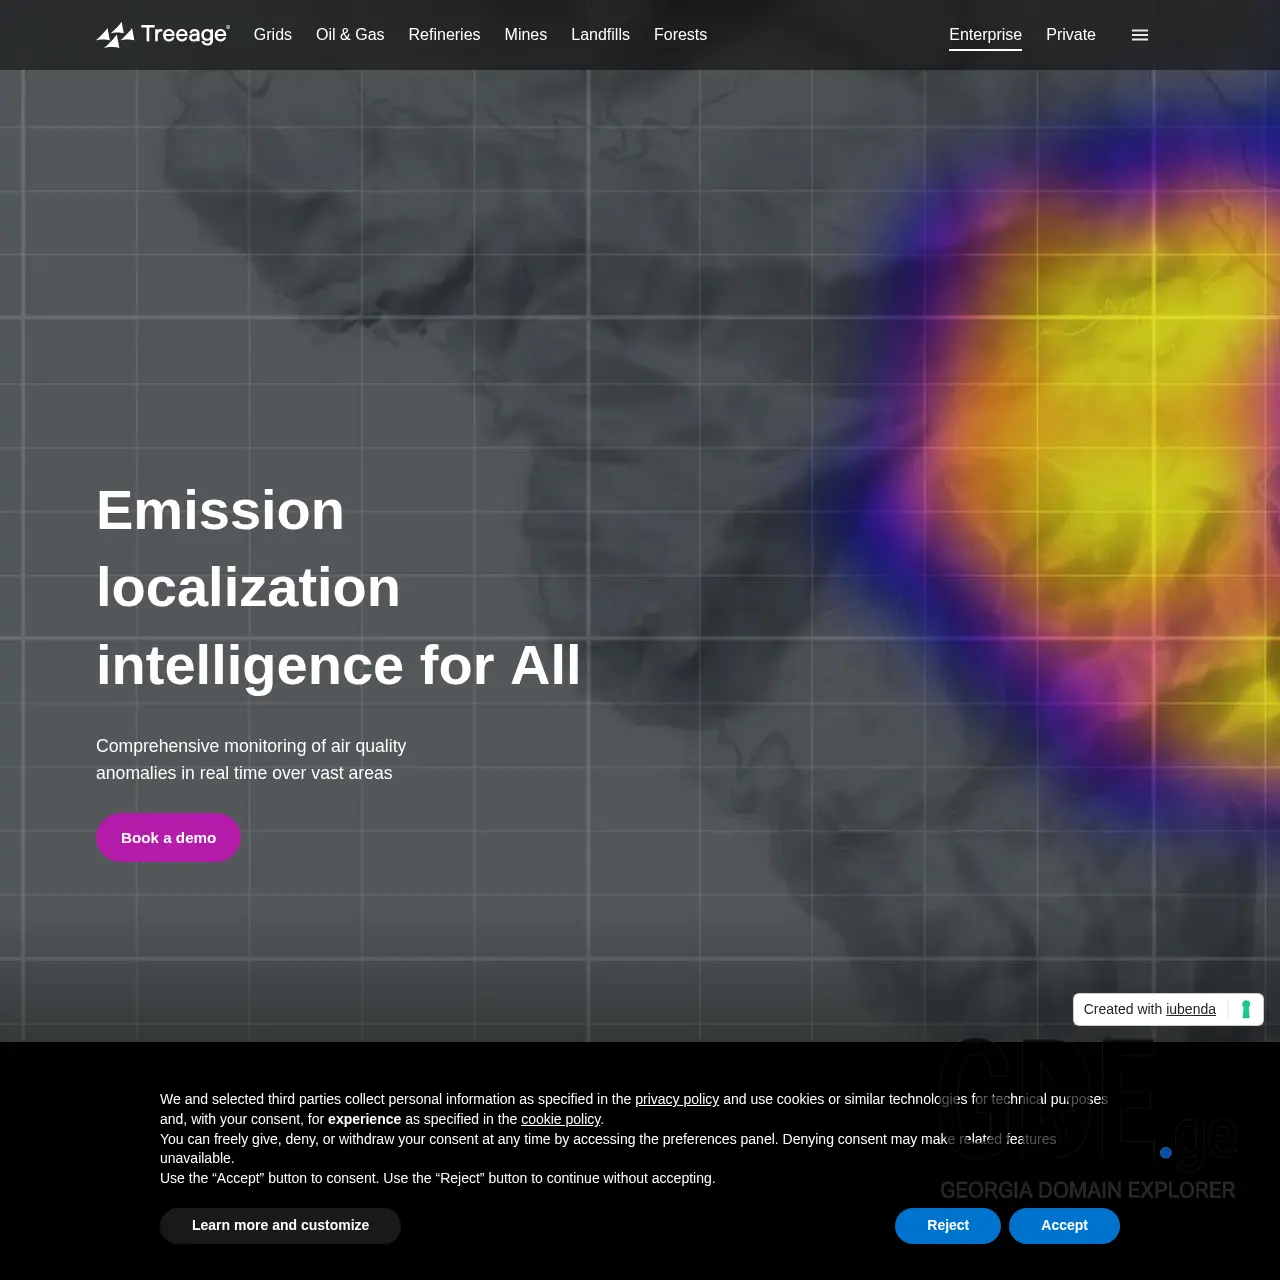Open the Landfills page

(x=600, y=34)
